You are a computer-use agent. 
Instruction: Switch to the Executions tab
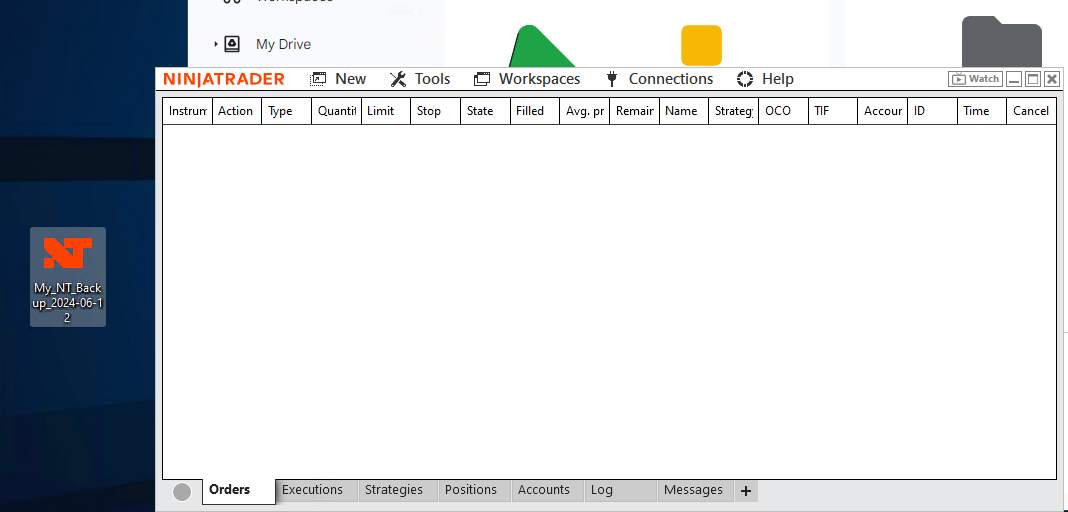[x=312, y=490]
